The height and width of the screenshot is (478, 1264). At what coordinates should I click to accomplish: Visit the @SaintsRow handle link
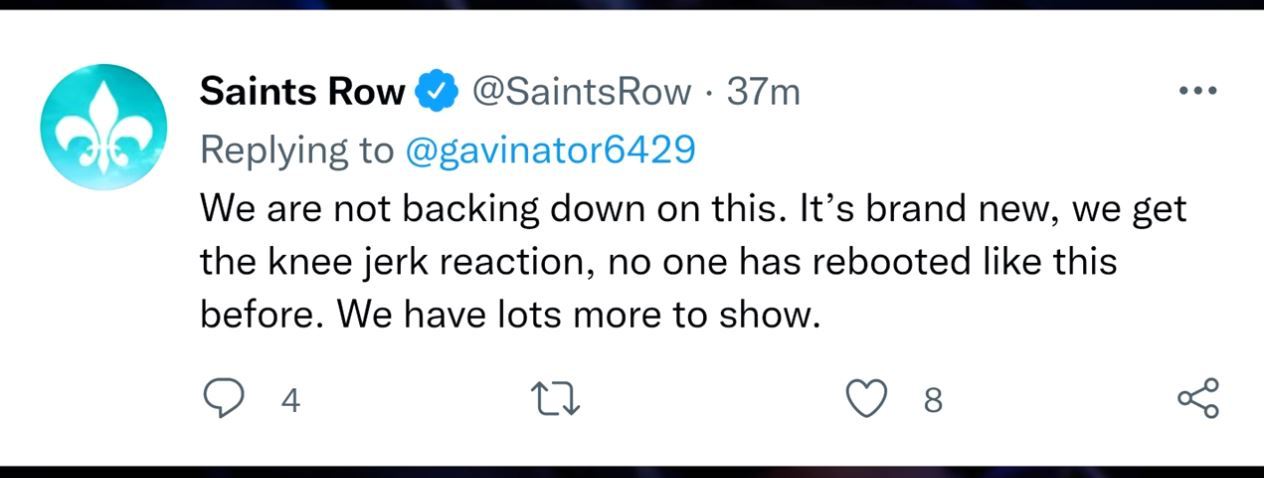[579, 92]
